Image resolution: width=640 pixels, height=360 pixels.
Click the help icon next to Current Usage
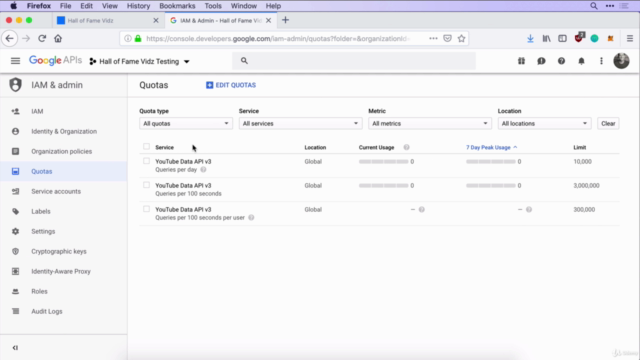point(406,147)
